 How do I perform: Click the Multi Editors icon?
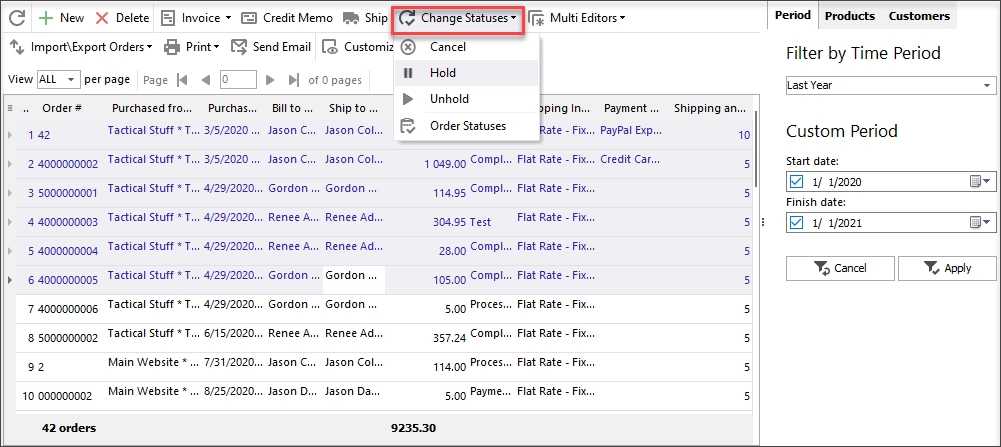pos(536,19)
